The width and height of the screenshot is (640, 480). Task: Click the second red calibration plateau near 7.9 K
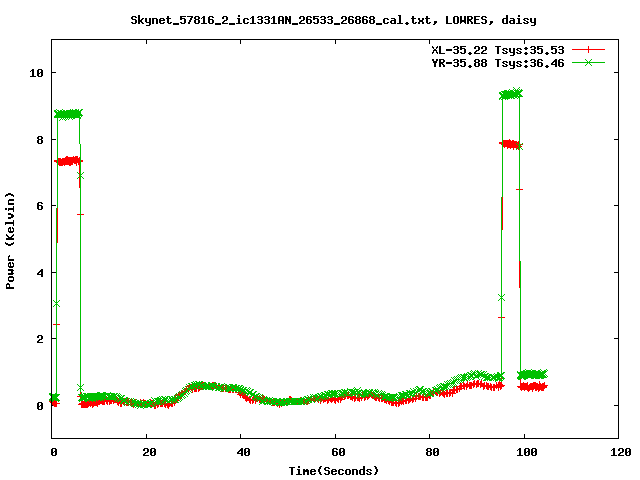pos(510,144)
